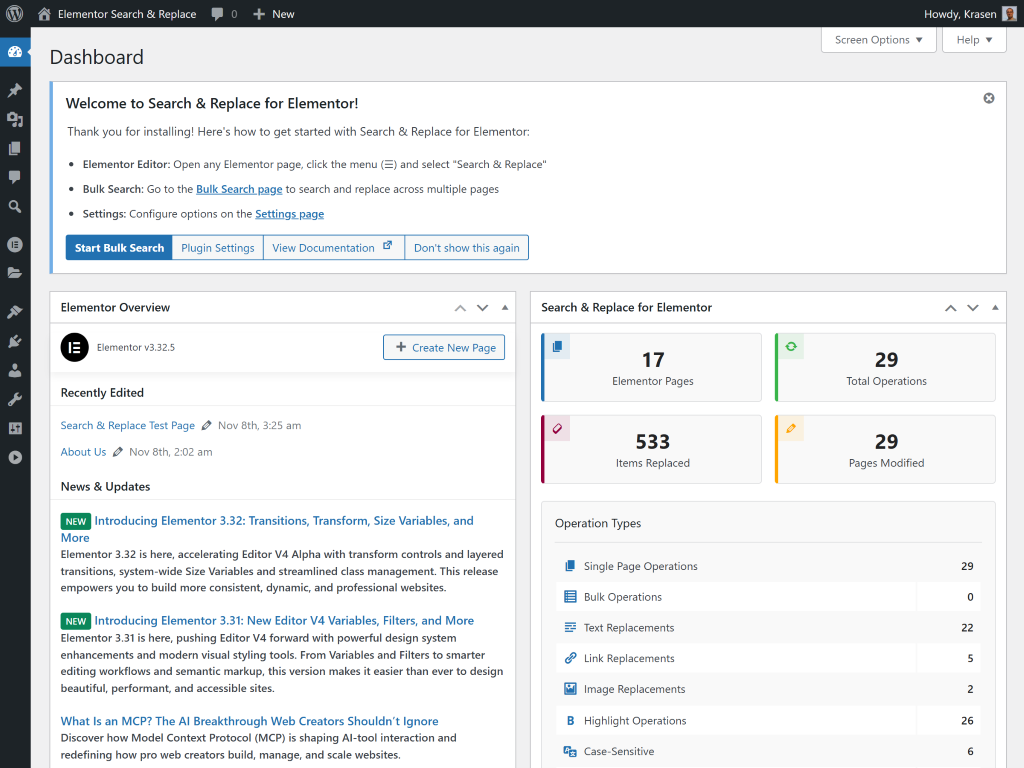Expand the Help dropdown tab
Viewport: 1024px width, 768px height.
[x=974, y=40]
